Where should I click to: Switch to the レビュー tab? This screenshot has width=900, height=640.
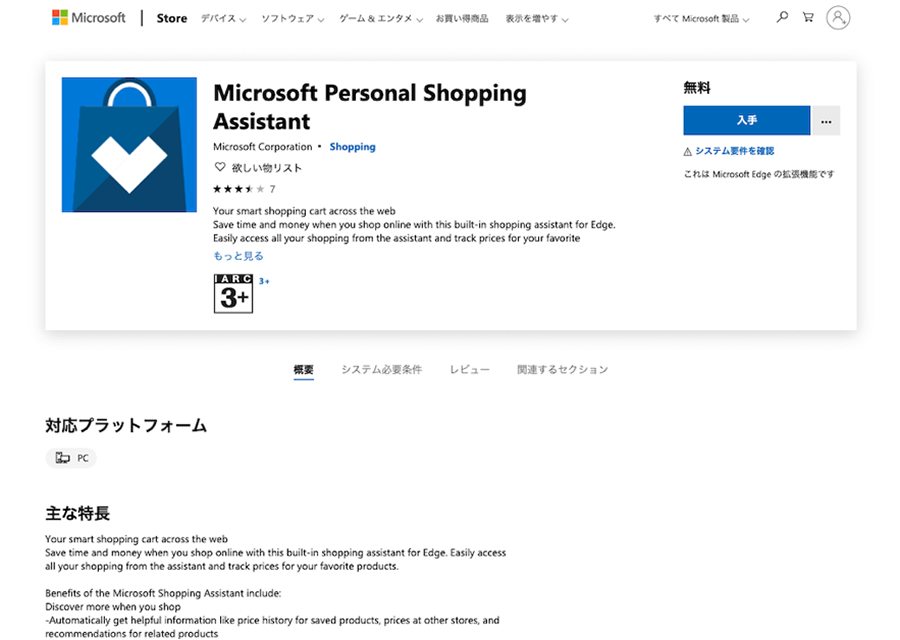point(469,370)
